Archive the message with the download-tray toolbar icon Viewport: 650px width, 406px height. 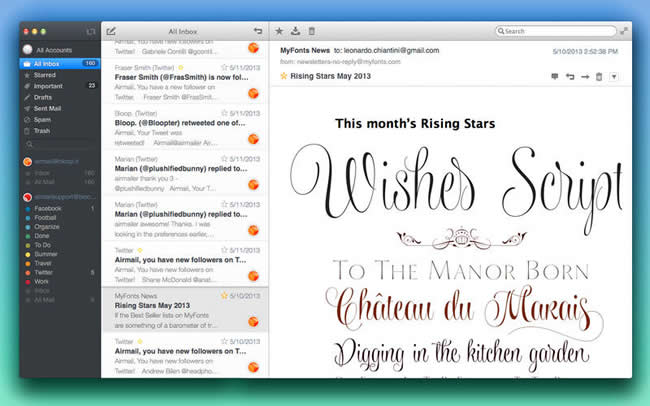point(296,31)
